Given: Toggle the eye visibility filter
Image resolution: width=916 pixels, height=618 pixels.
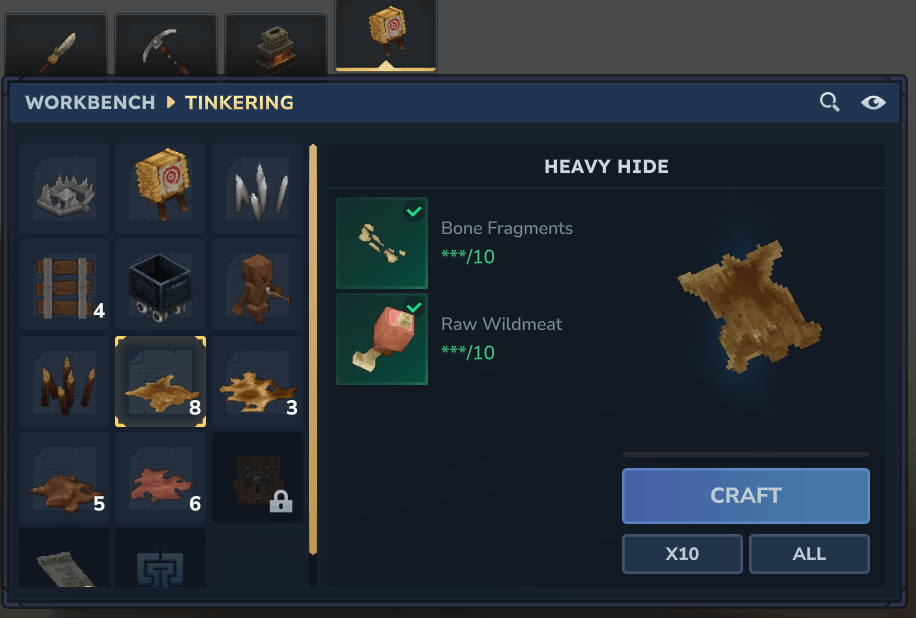Looking at the screenshot, I should 873,102.
